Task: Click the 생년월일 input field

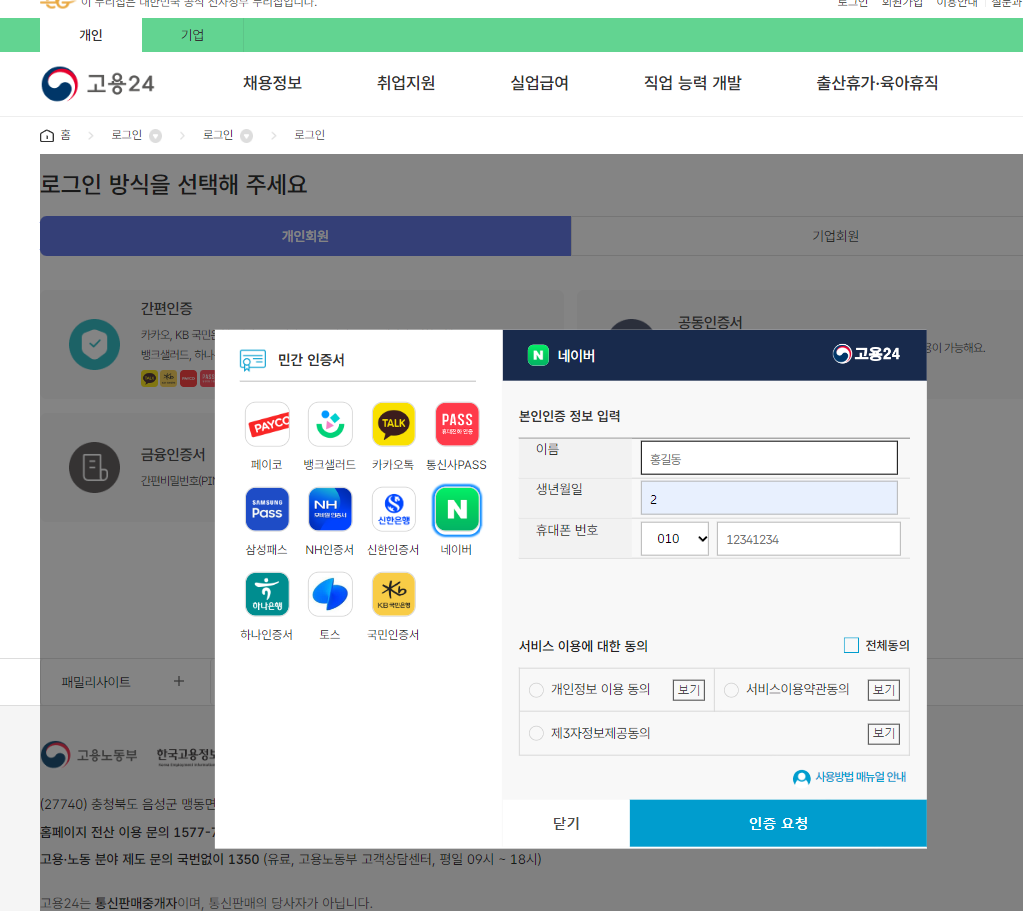Action: 769,499
